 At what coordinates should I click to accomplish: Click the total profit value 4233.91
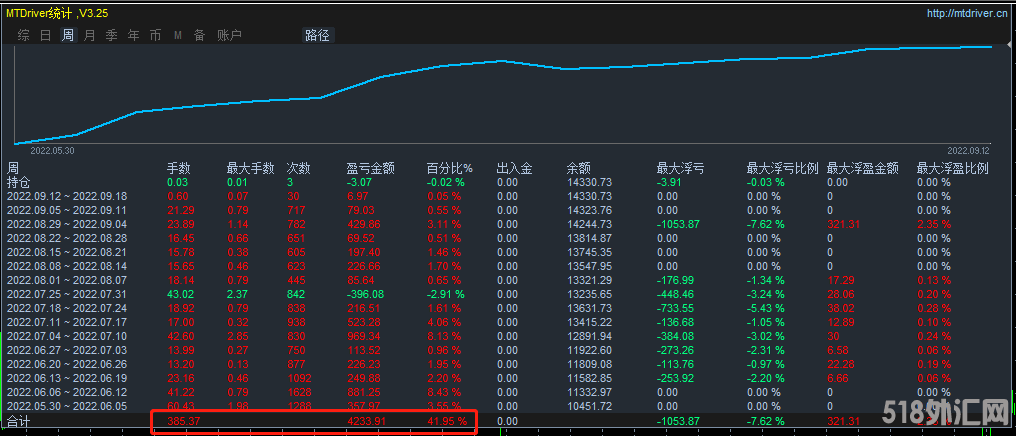click(x=365, y=422)
